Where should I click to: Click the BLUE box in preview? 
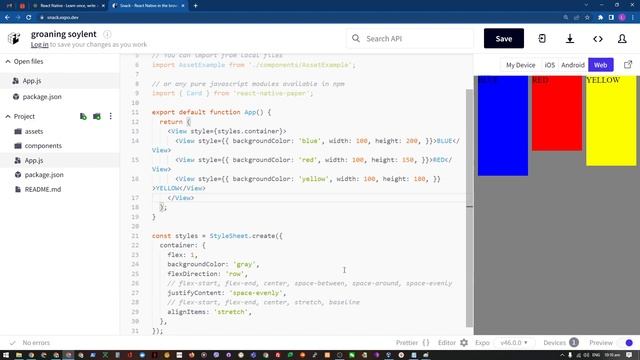(x=503, y=126)
